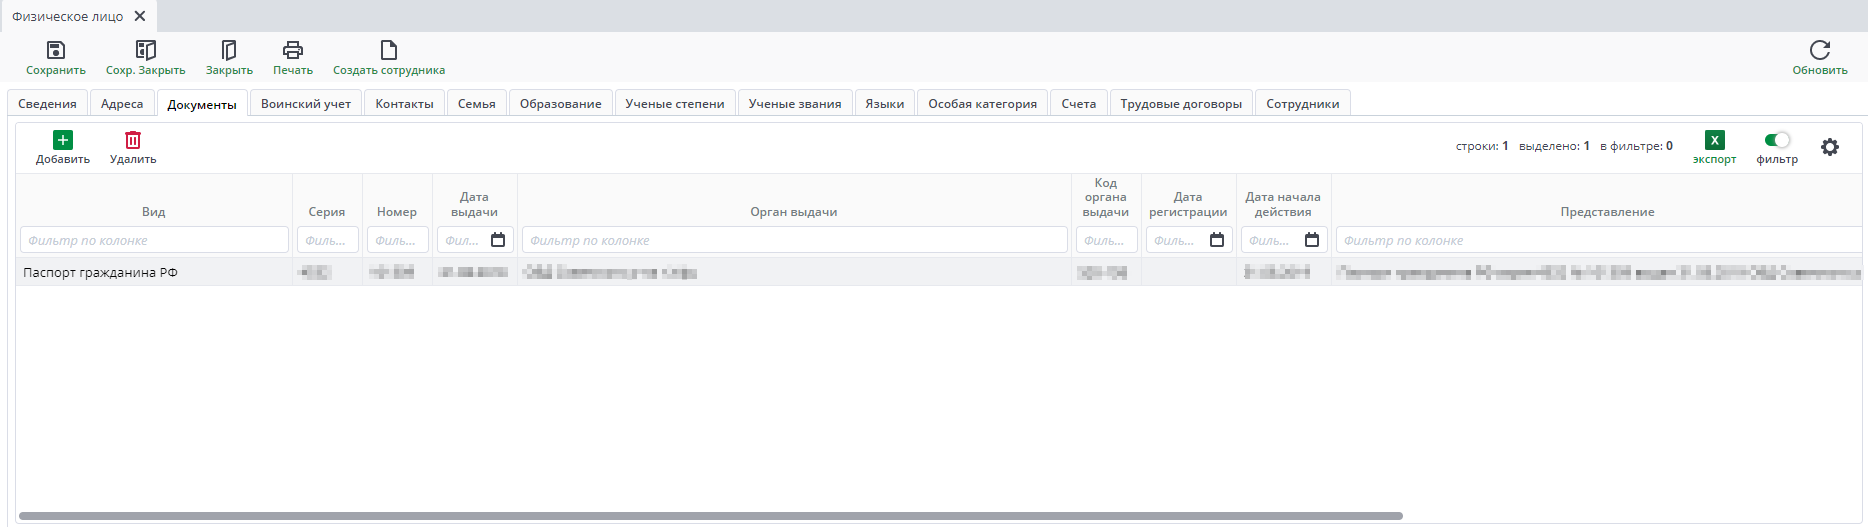Image resolution: width=1868 pixels, height=527 pixels.
Task: Click the Close (Закрыть) toolbar icon
Action: [229, 51]
